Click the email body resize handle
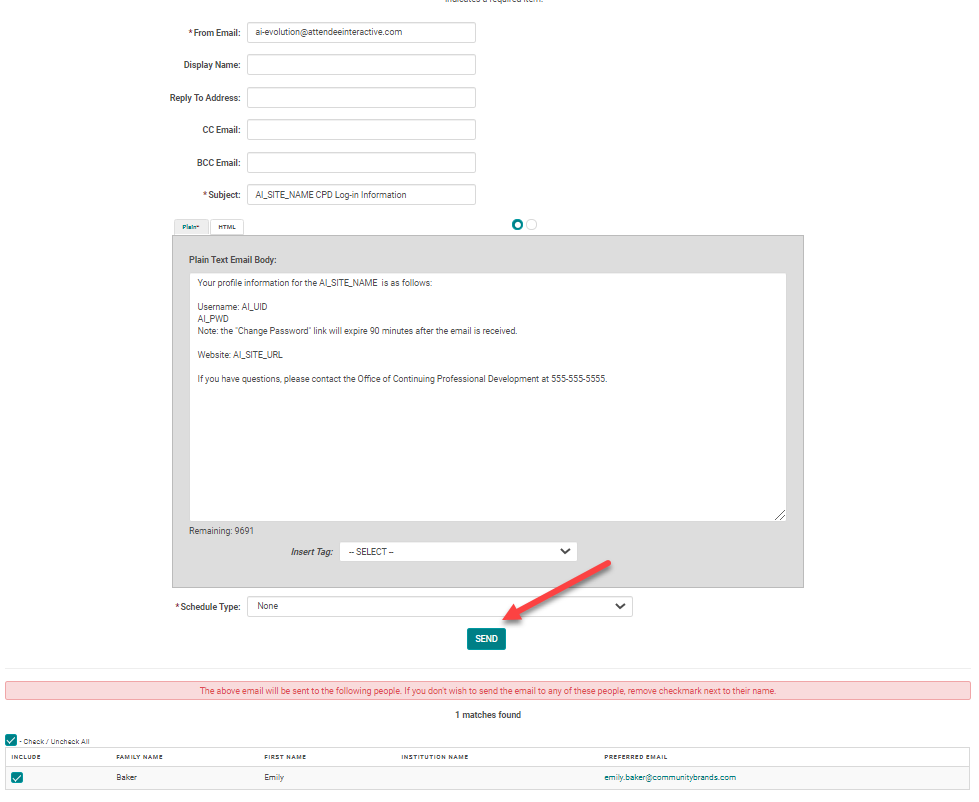The image size is (979, 802). click(x=780, y=515)
